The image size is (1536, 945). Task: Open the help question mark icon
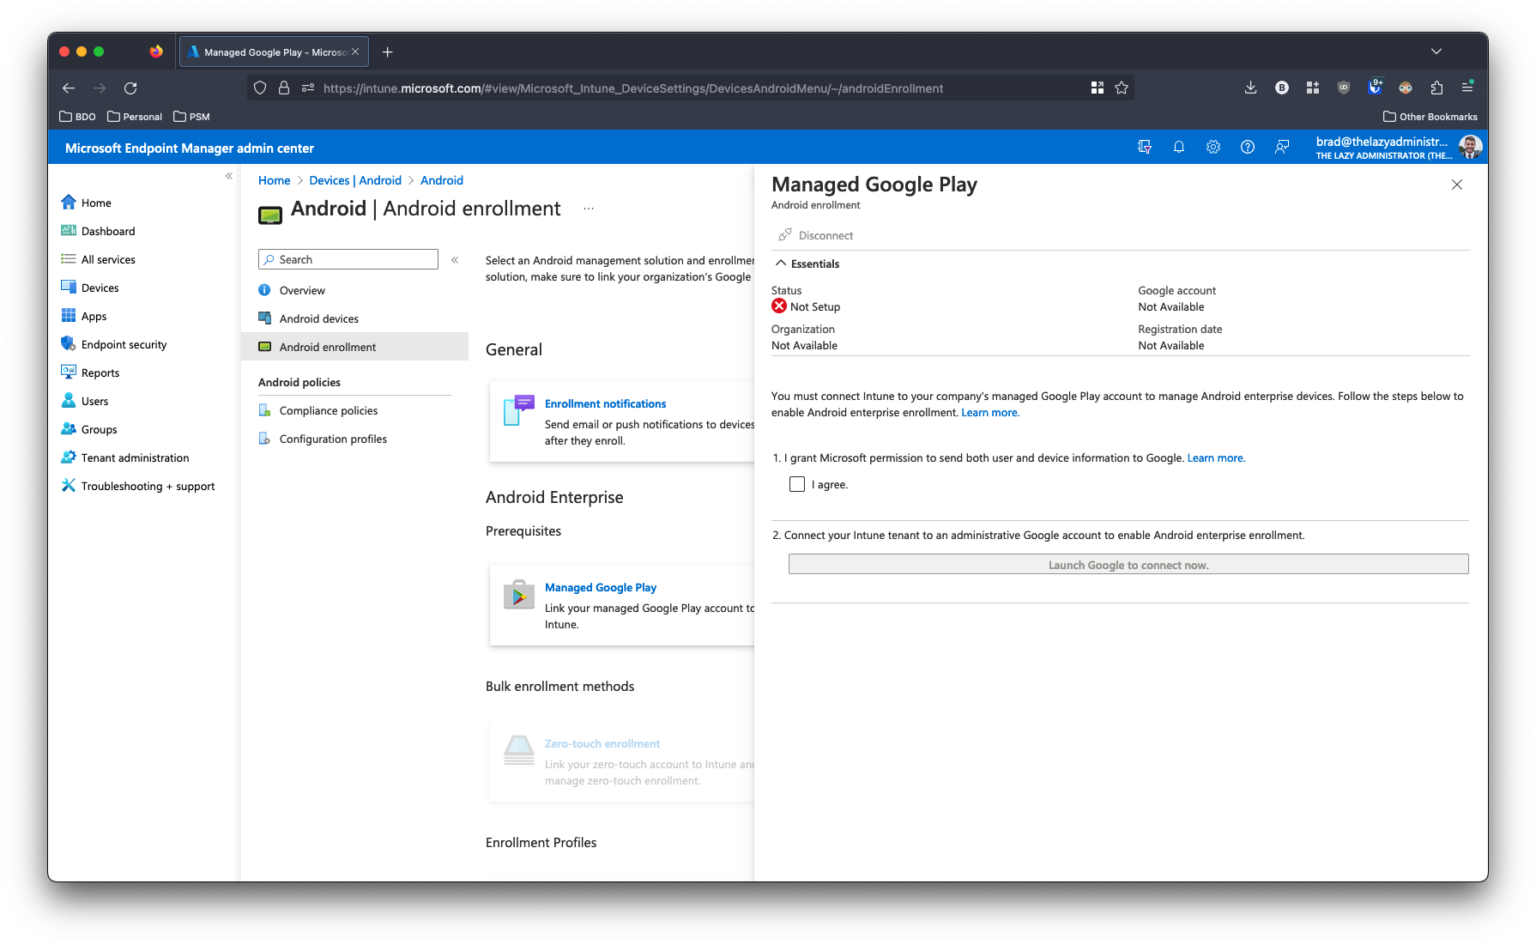(1247, 147)
